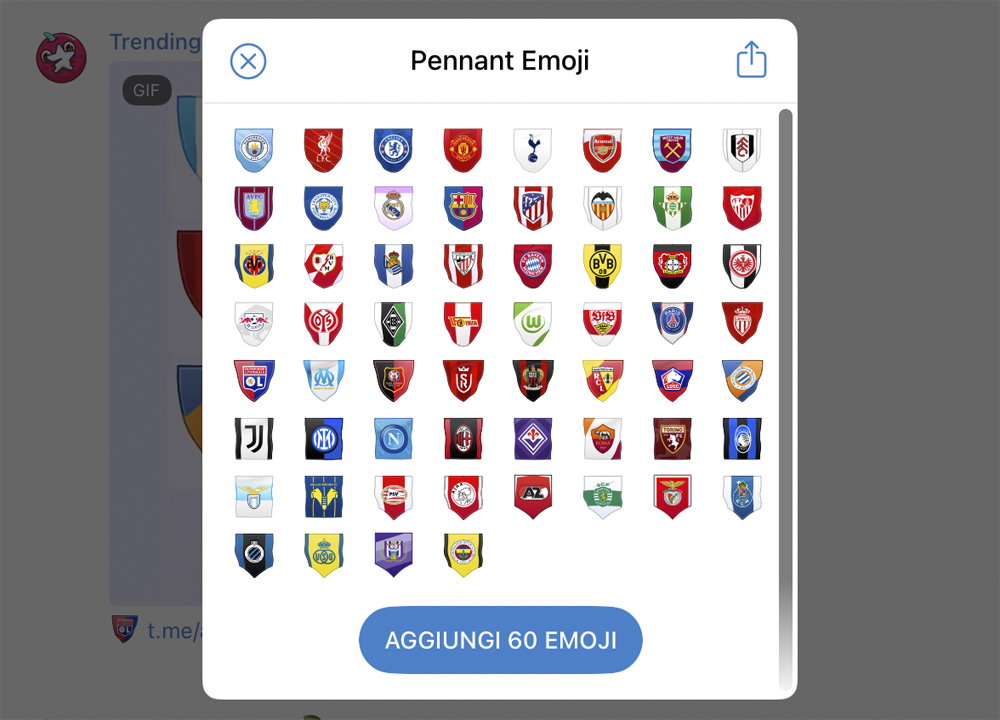This screenshot has height=720, width=1000.
Task: Select the Juventus black-and-white pennant
Action: point(254,439)
